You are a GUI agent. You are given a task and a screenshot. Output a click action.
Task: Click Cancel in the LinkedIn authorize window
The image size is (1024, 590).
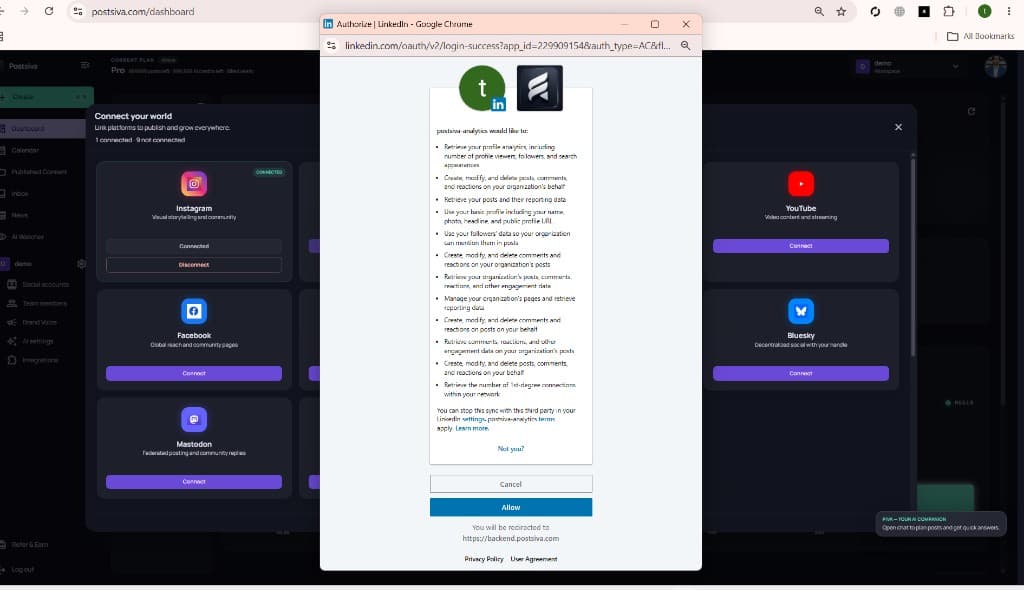(x=511, y=484)
